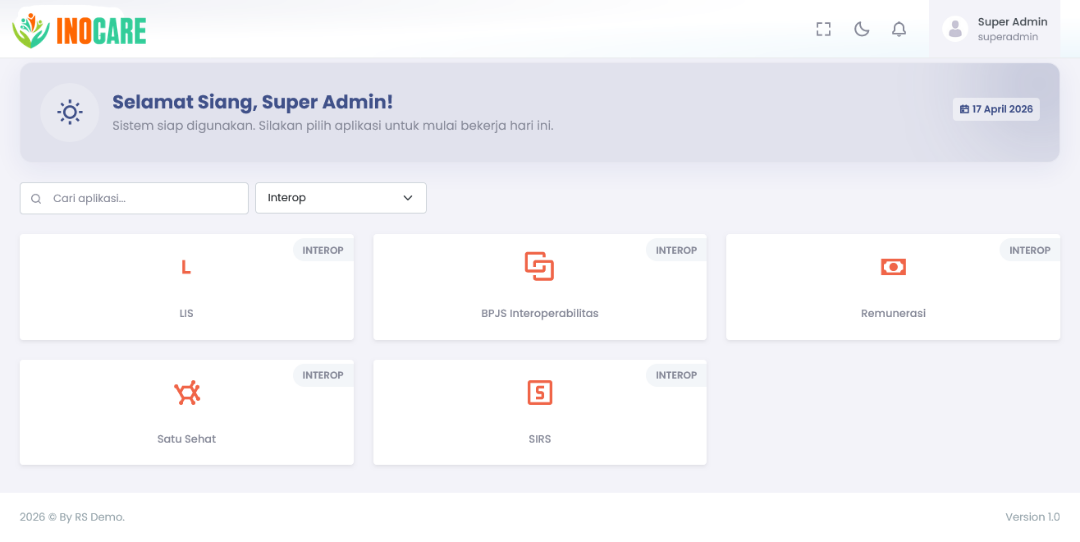
Task: Click the INOCARE logo
Action: pos(79,30)
